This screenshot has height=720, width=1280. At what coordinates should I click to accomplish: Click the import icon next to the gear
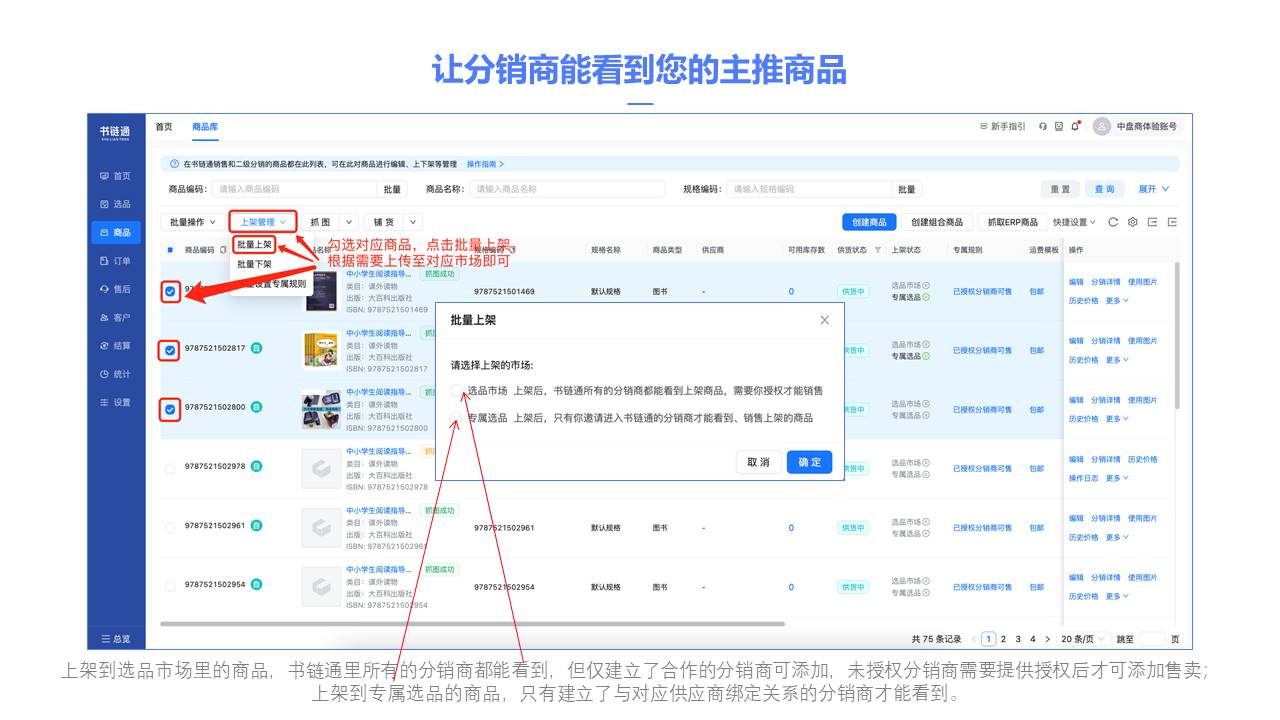pyautogui.click(x=1153, y=222)
